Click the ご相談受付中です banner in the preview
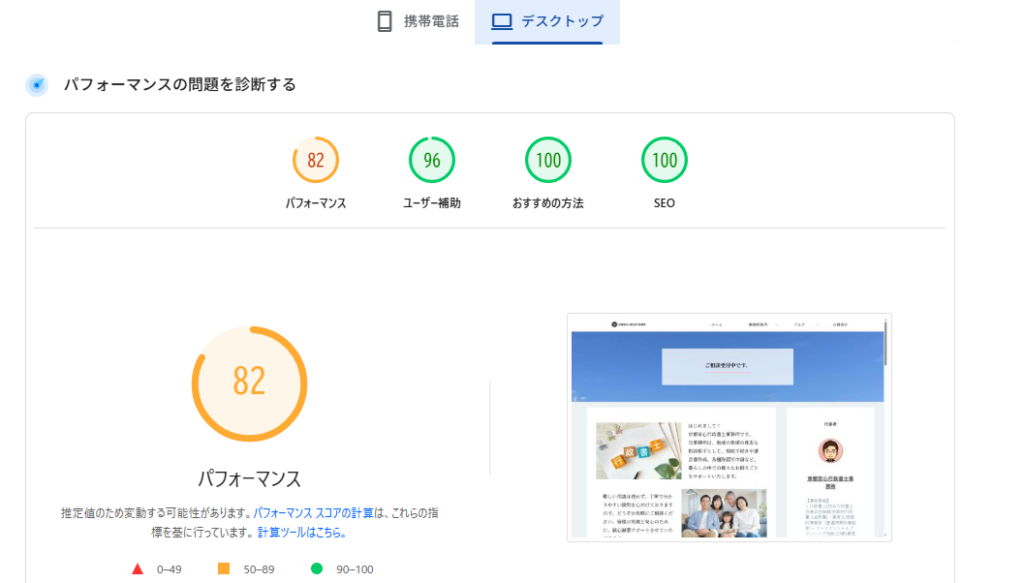This screenshot has height=583, width=1024. click(x=727, y=366)
